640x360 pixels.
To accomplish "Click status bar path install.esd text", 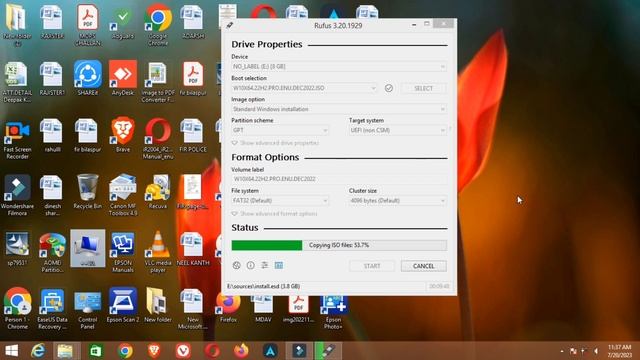I will coord(263,287).
